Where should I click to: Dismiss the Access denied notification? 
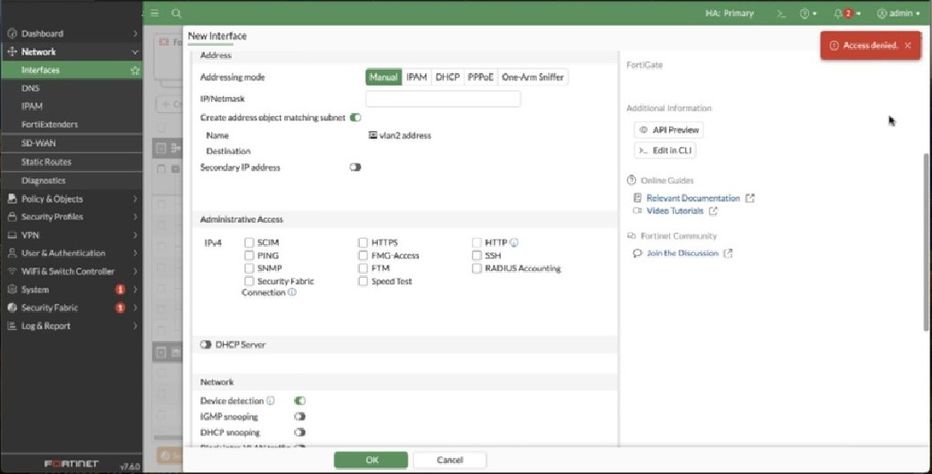[x=908, y=45]
